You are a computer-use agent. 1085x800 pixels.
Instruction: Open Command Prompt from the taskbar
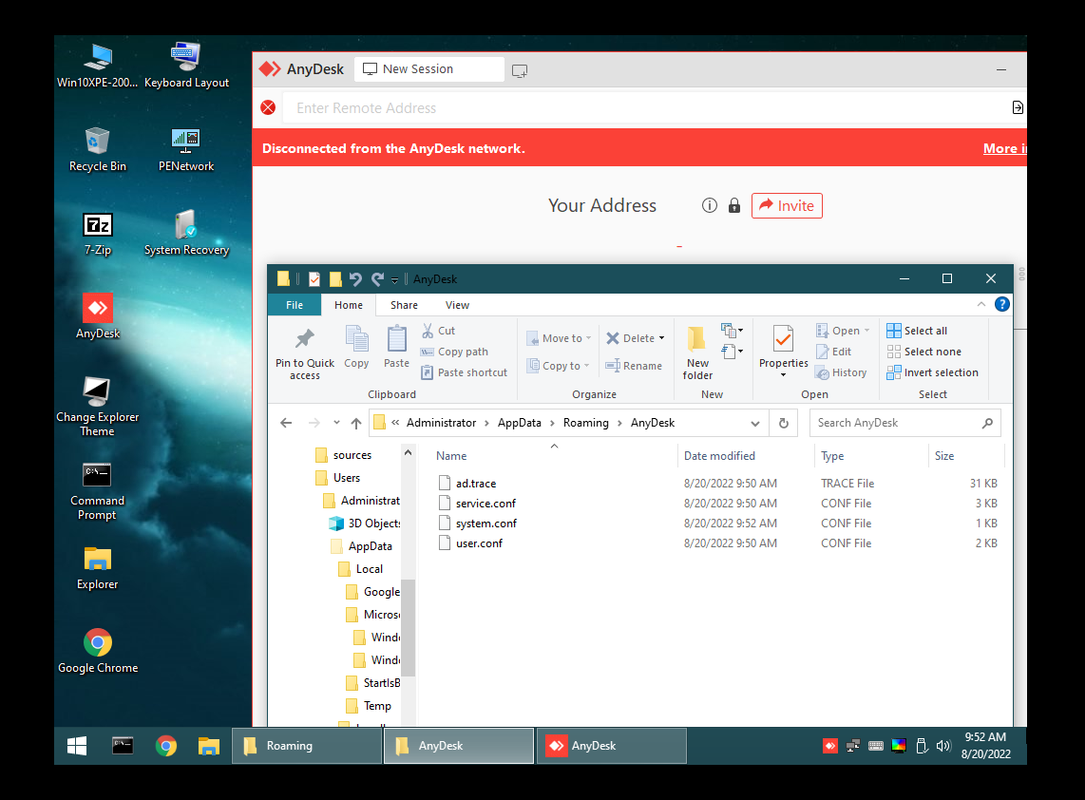coord(122,745)
